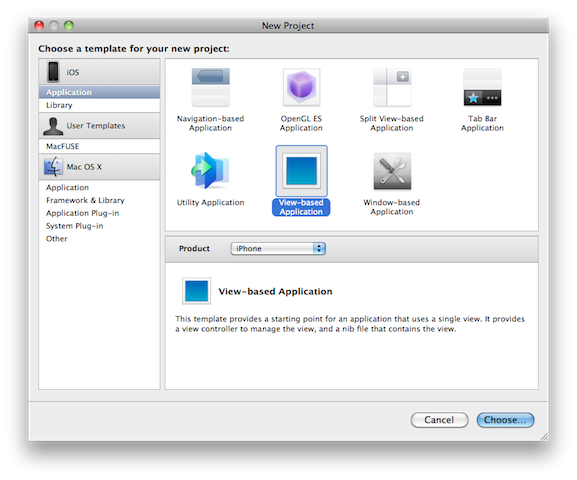The height and width of the screenshot is (480, 577).
Task: Click the Utility Application template icon
Action: coord(210,171)
